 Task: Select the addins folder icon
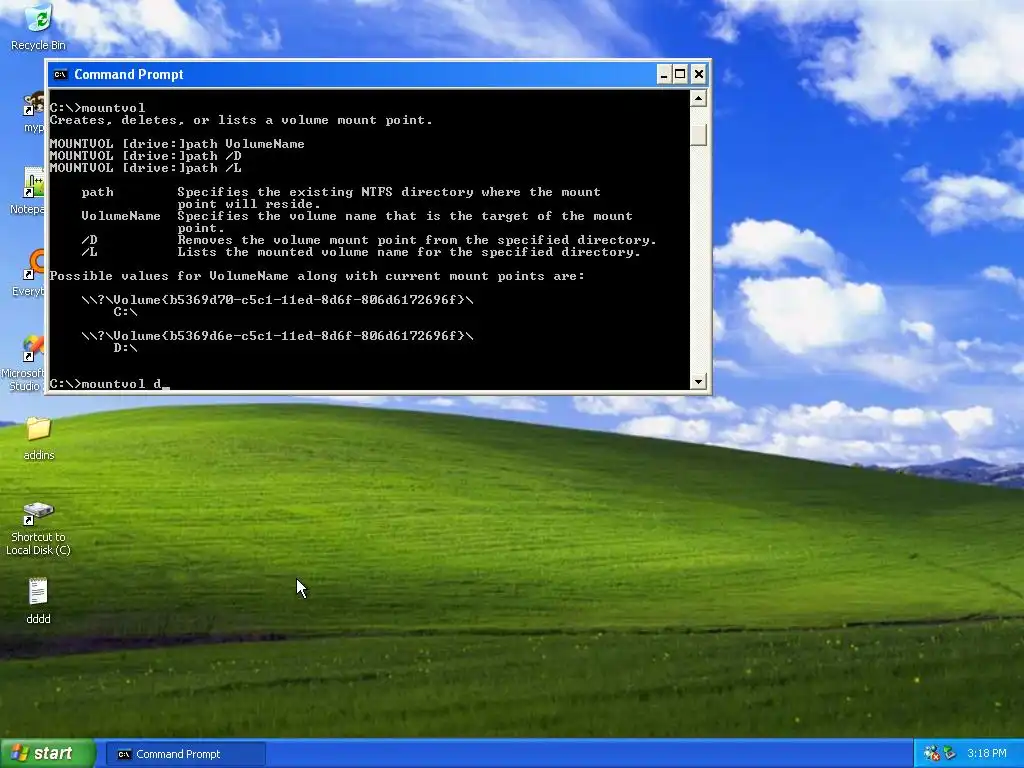tap(39, 429)
